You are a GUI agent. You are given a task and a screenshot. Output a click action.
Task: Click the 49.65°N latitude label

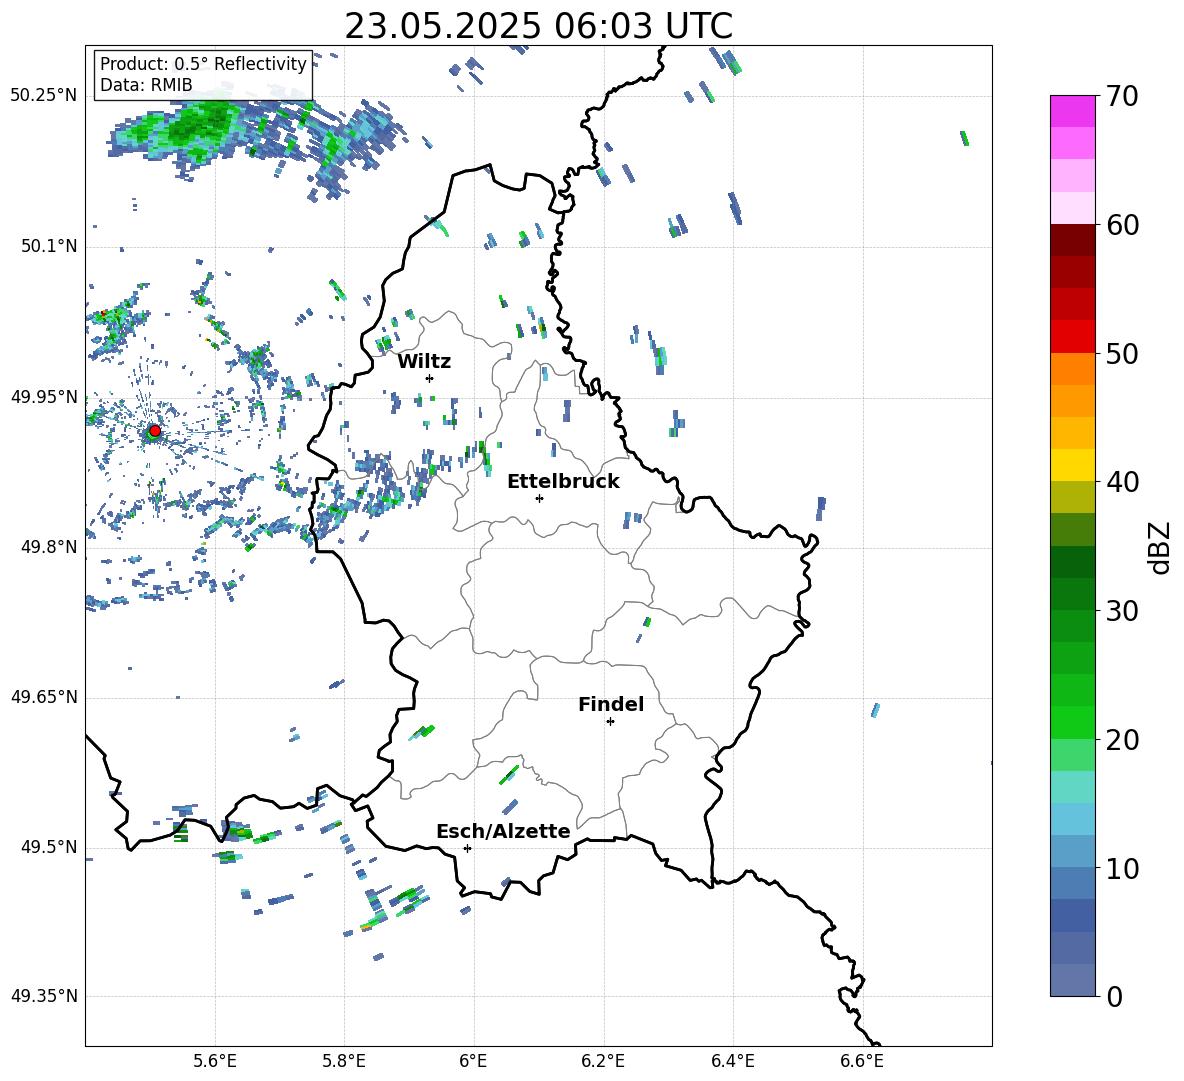44,697
